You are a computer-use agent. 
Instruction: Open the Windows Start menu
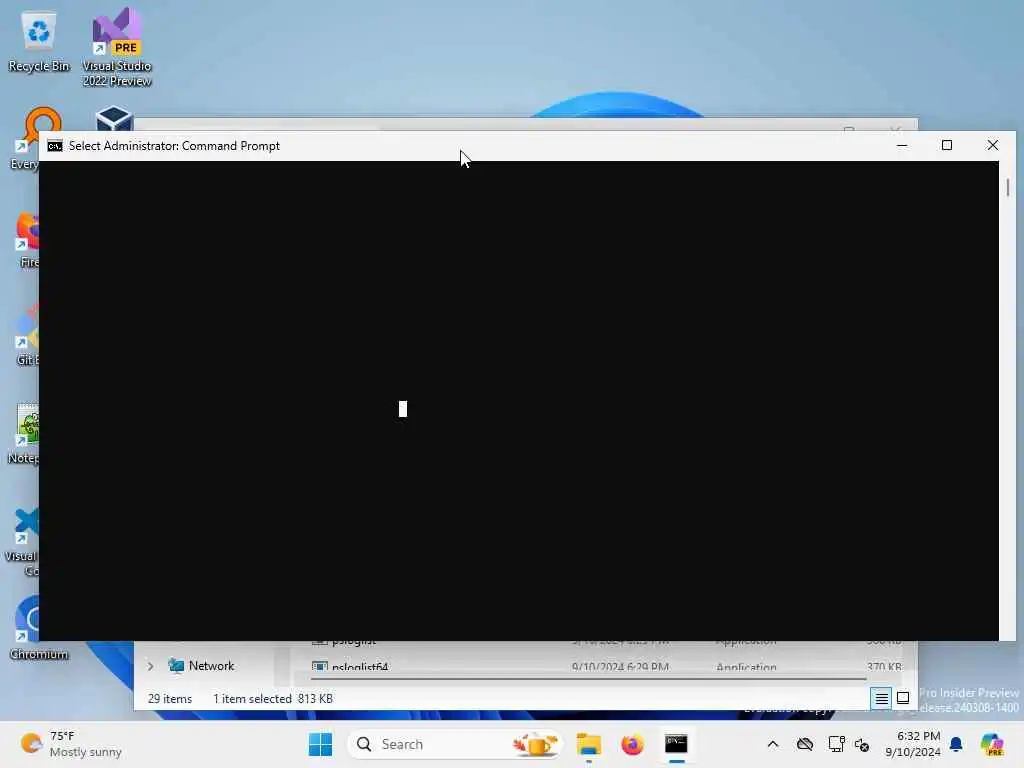(x=320, y=744)
